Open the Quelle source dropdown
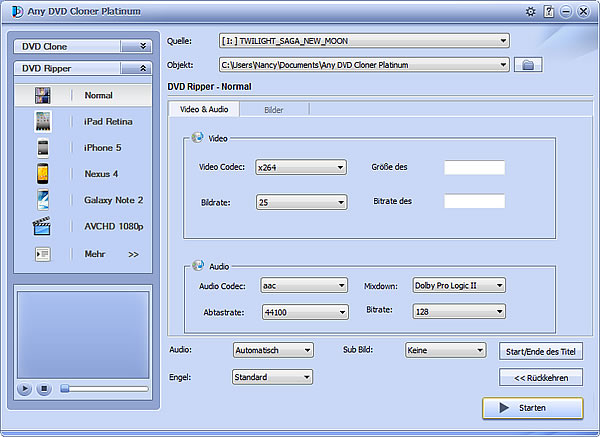The width and height of the screenshot is (600, 437). [364, 41]
